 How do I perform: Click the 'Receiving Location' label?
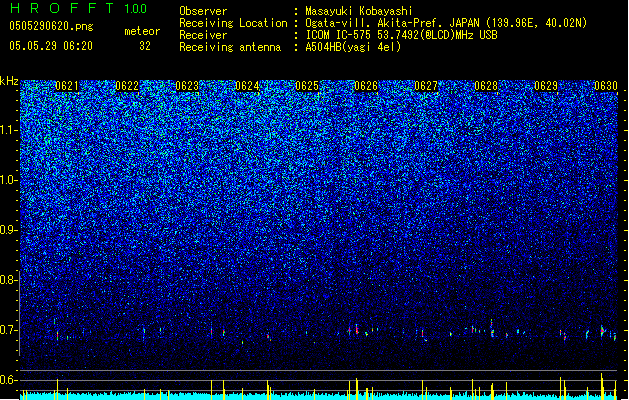(x=233, y=23)
